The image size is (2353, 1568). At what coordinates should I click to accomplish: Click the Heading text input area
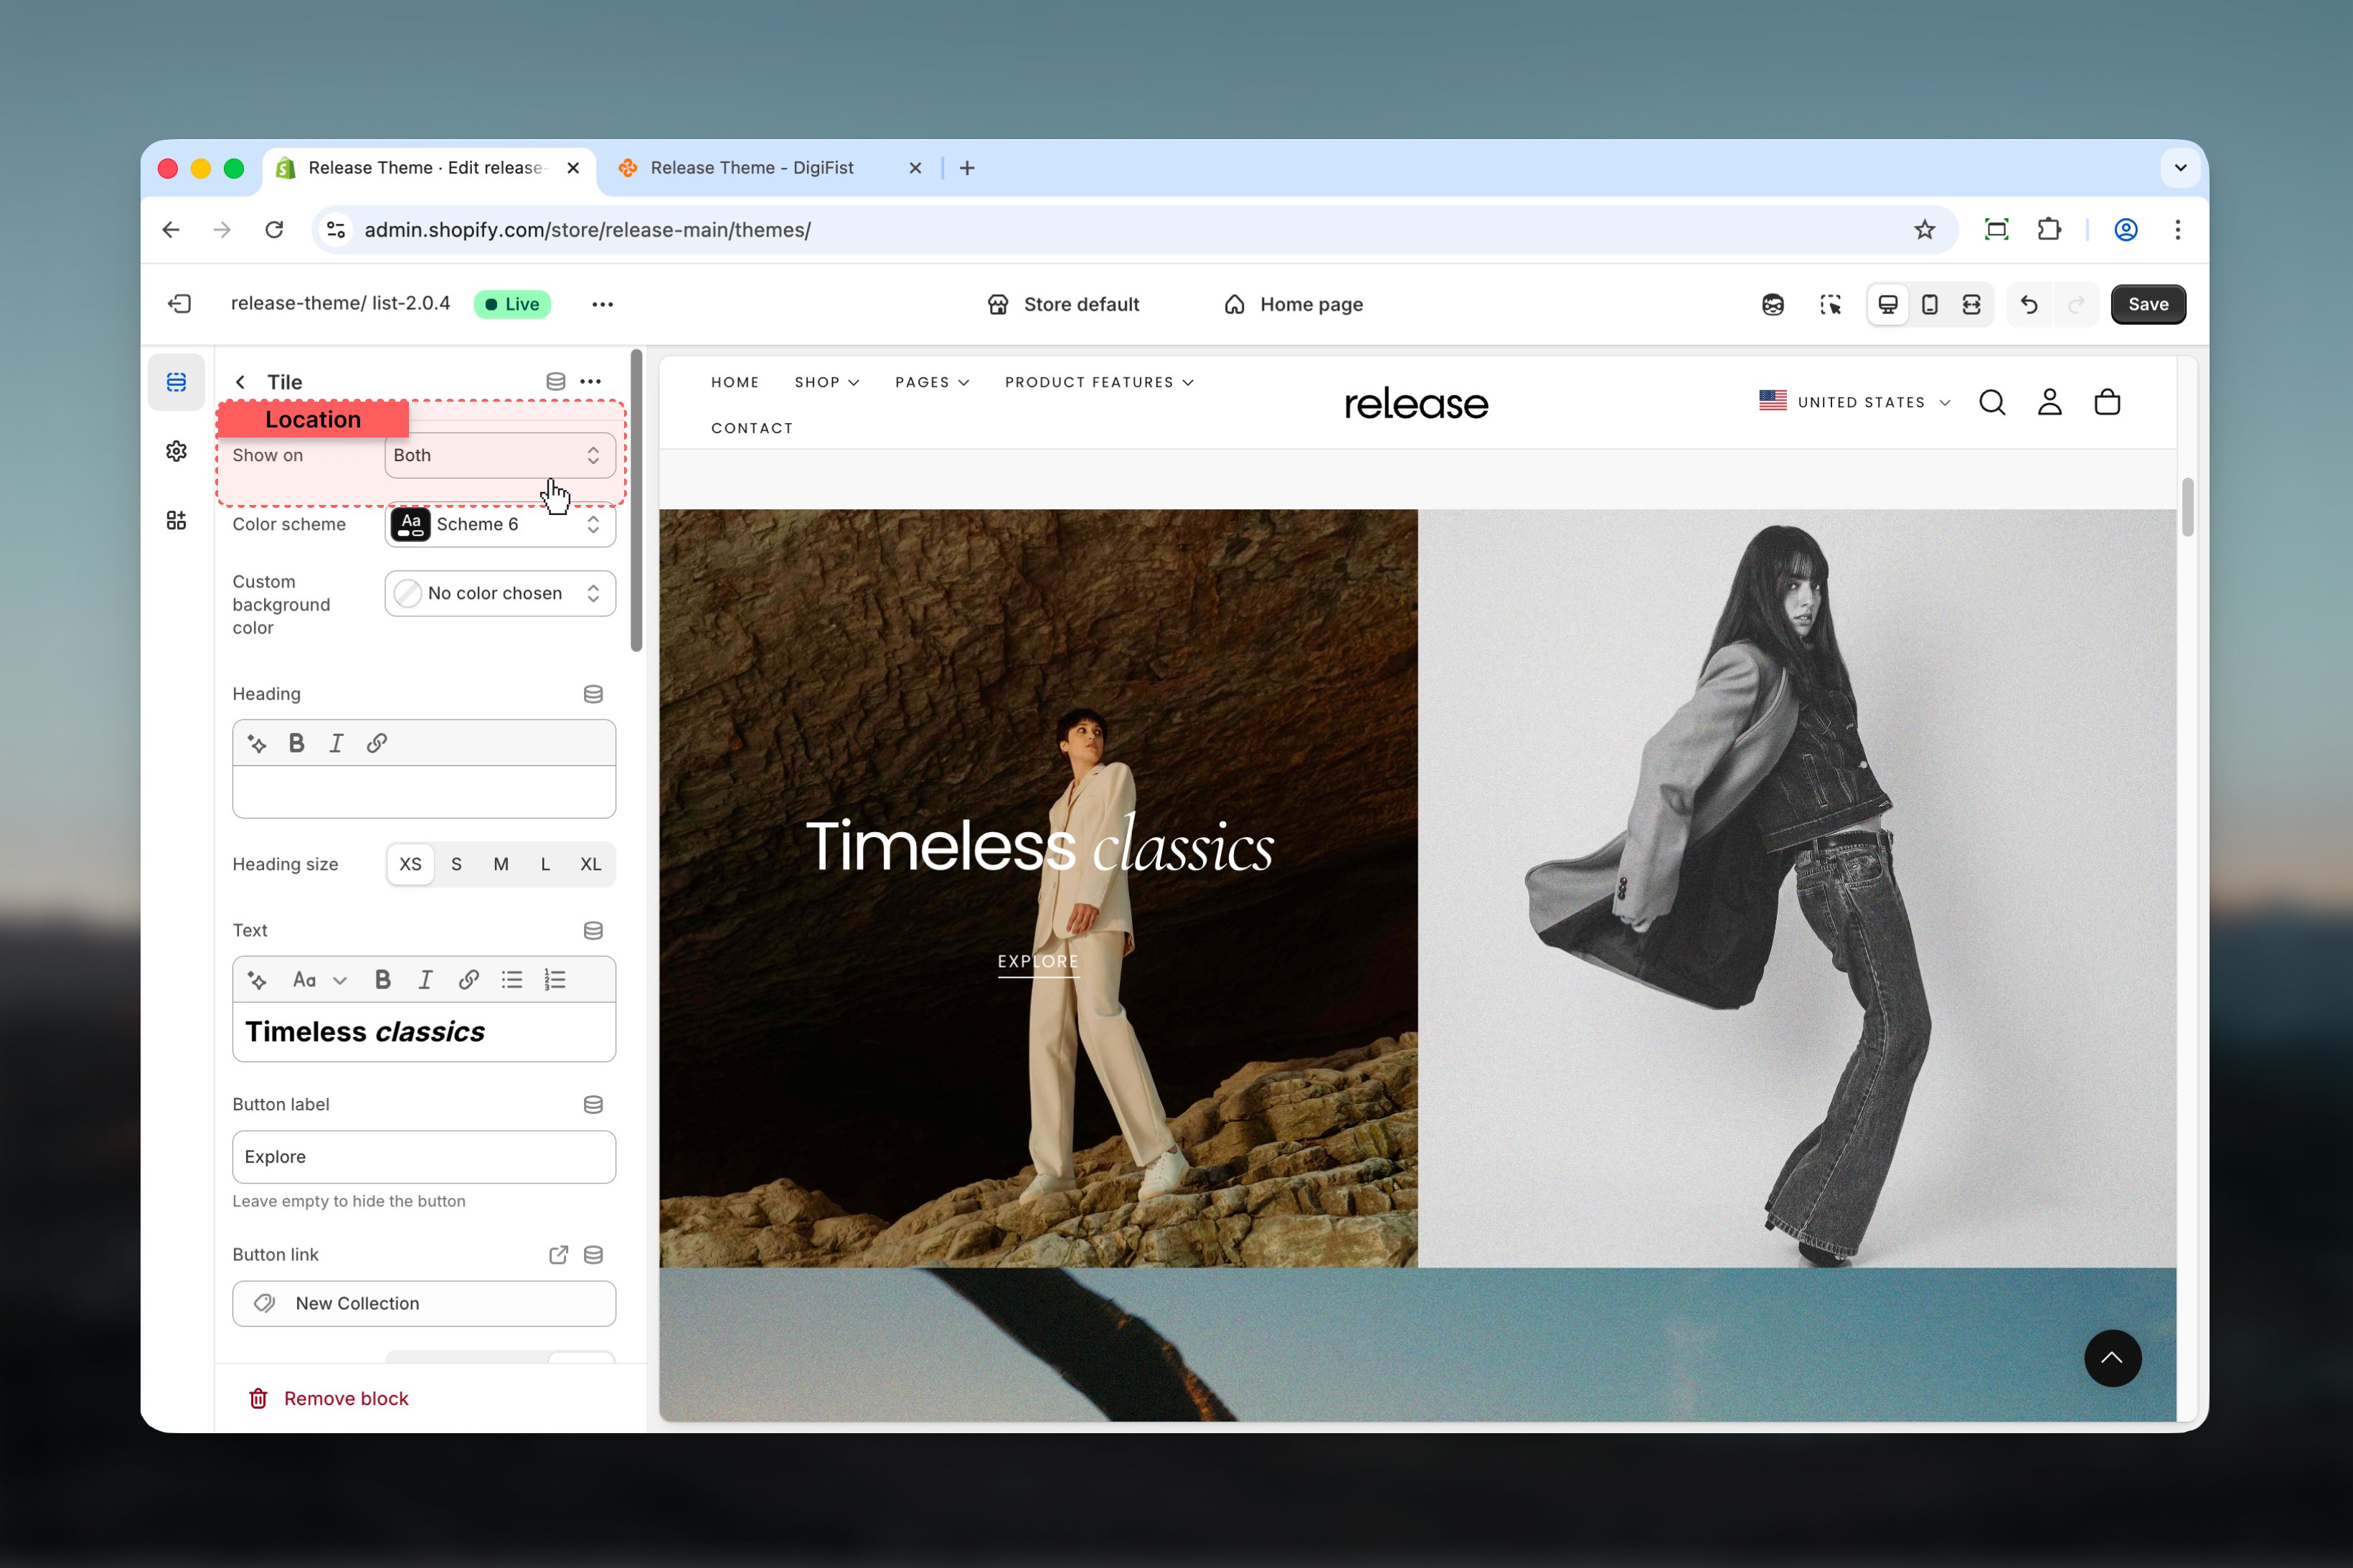pyautogui.click(x=424, y=792)
